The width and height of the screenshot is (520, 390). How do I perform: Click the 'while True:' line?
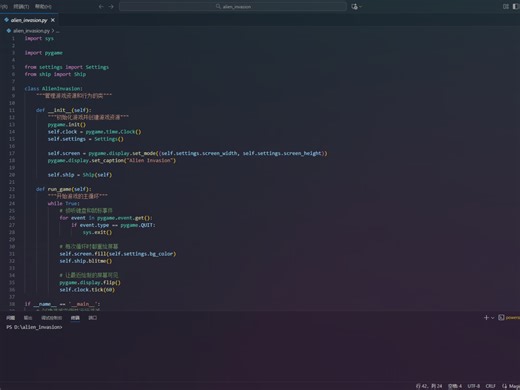64,203
